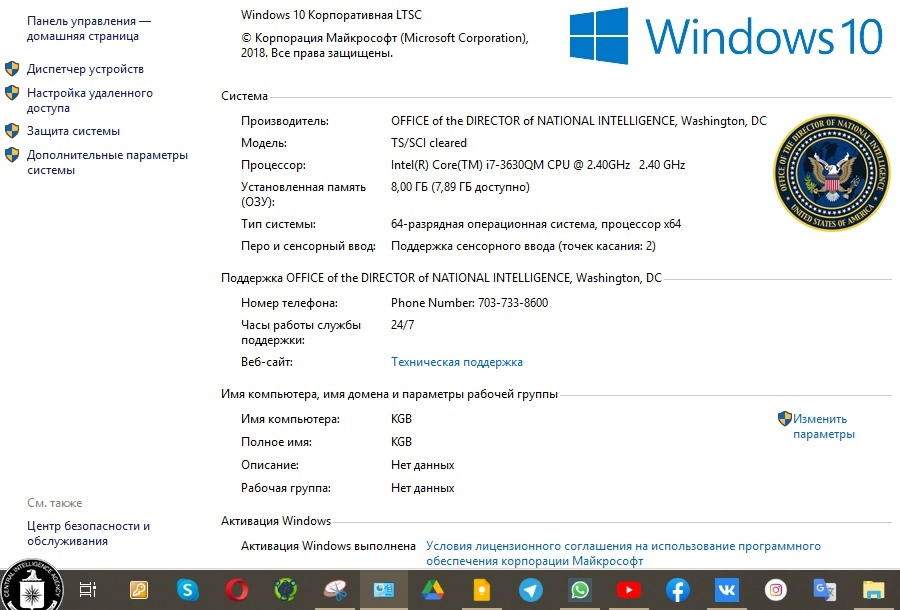Click the Windows 10 logo image
The height and width of the screenshot is (610, 900).
tap(726, 36)
